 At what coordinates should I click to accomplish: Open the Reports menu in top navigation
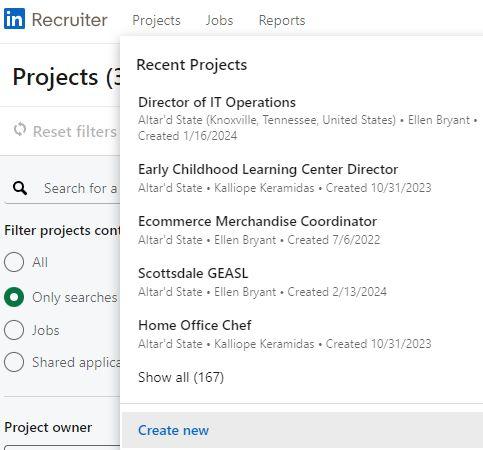point(282,20)
